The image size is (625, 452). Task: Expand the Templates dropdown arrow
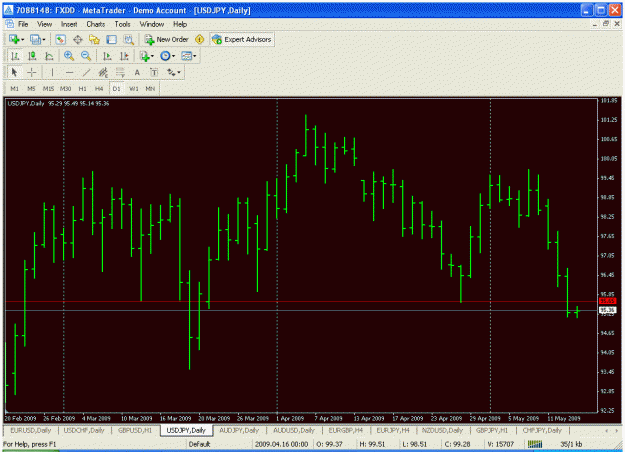(195, 56)
